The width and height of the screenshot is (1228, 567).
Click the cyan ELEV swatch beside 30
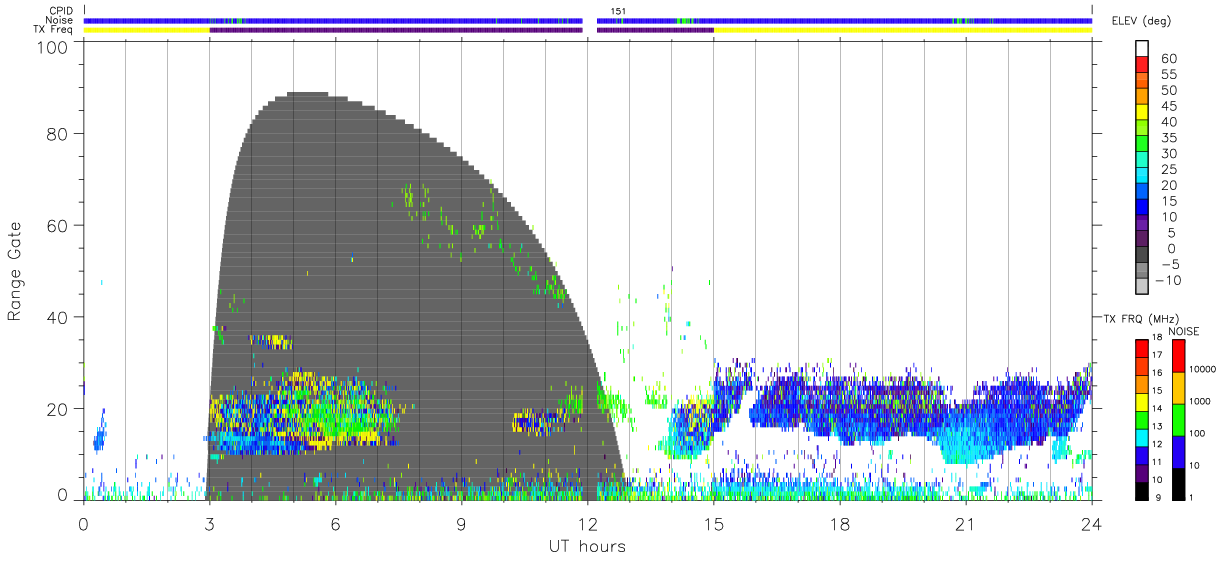tap(1141, 159)
